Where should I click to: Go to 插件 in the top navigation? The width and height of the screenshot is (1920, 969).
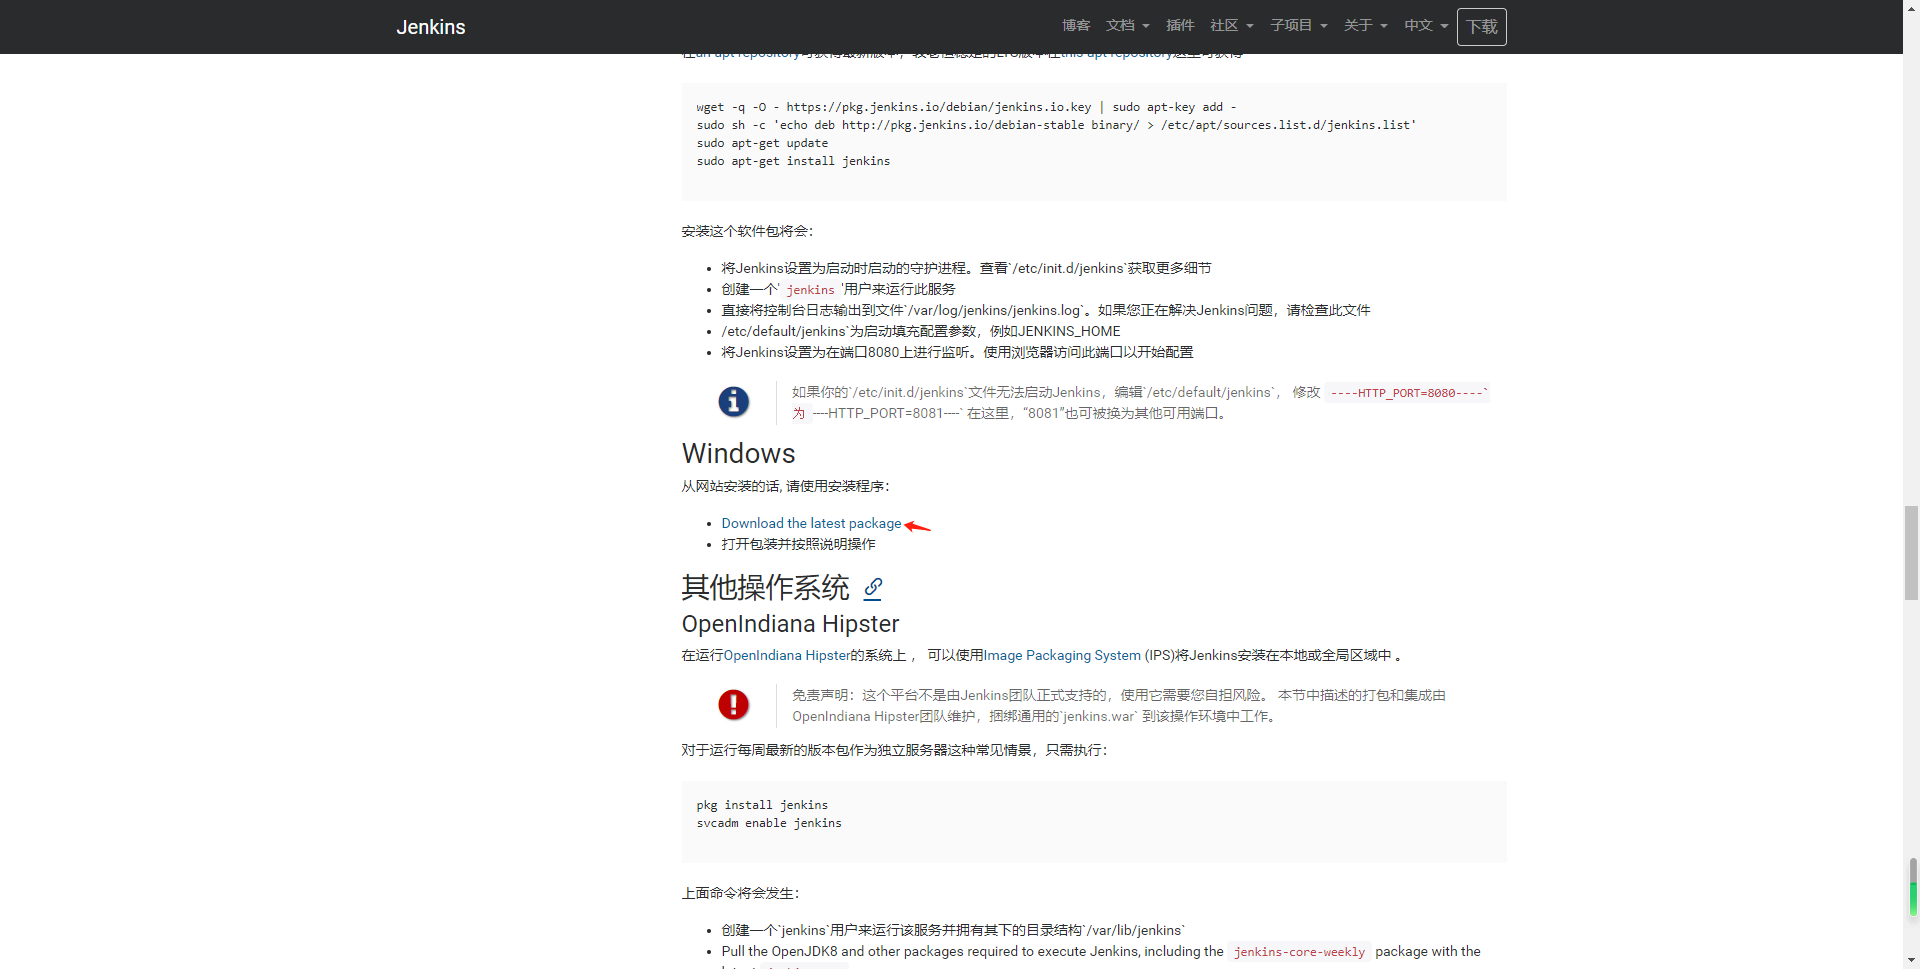pos(1180,26)
